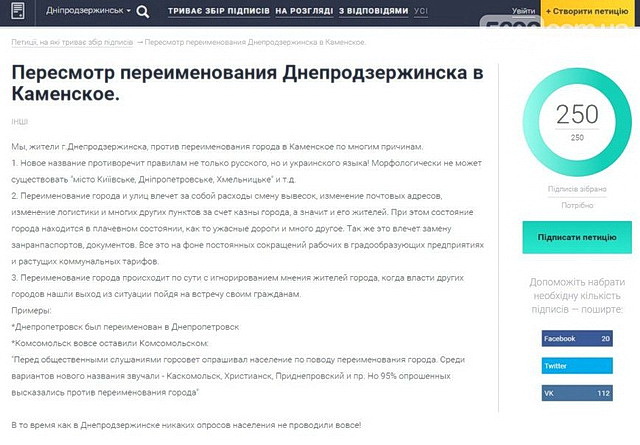
Task: Click the paragraph beginning 'Мы, жители г.Днепродзержинска'
Action: click(217, 147)
